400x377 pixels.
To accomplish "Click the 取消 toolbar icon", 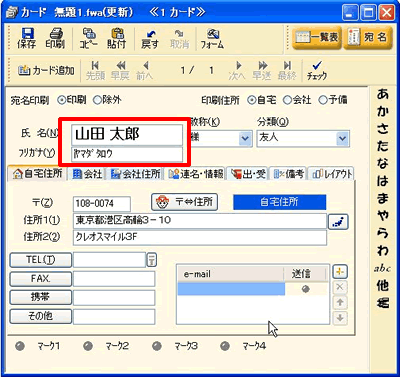I will 179,39.
